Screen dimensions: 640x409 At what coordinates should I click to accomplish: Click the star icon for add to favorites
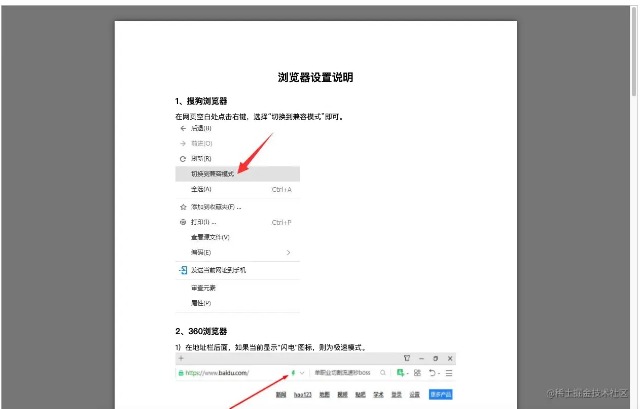182,206
